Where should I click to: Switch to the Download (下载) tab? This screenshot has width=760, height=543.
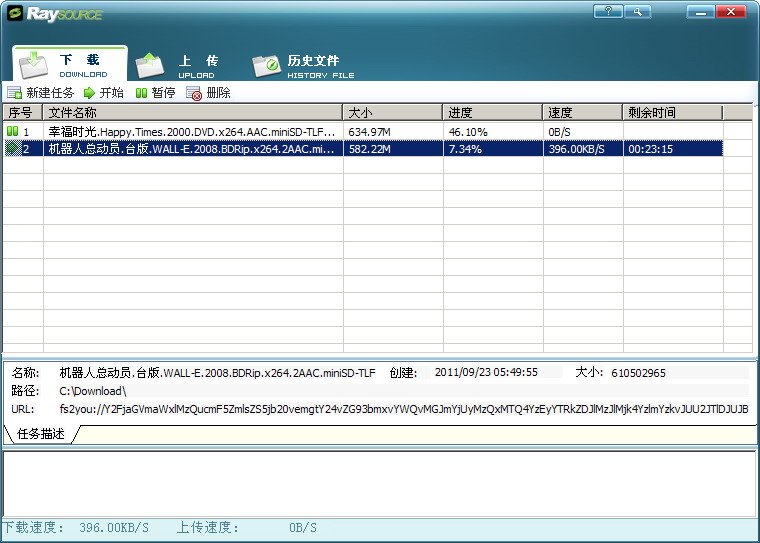pyautogui.click(x=70, y=65)
